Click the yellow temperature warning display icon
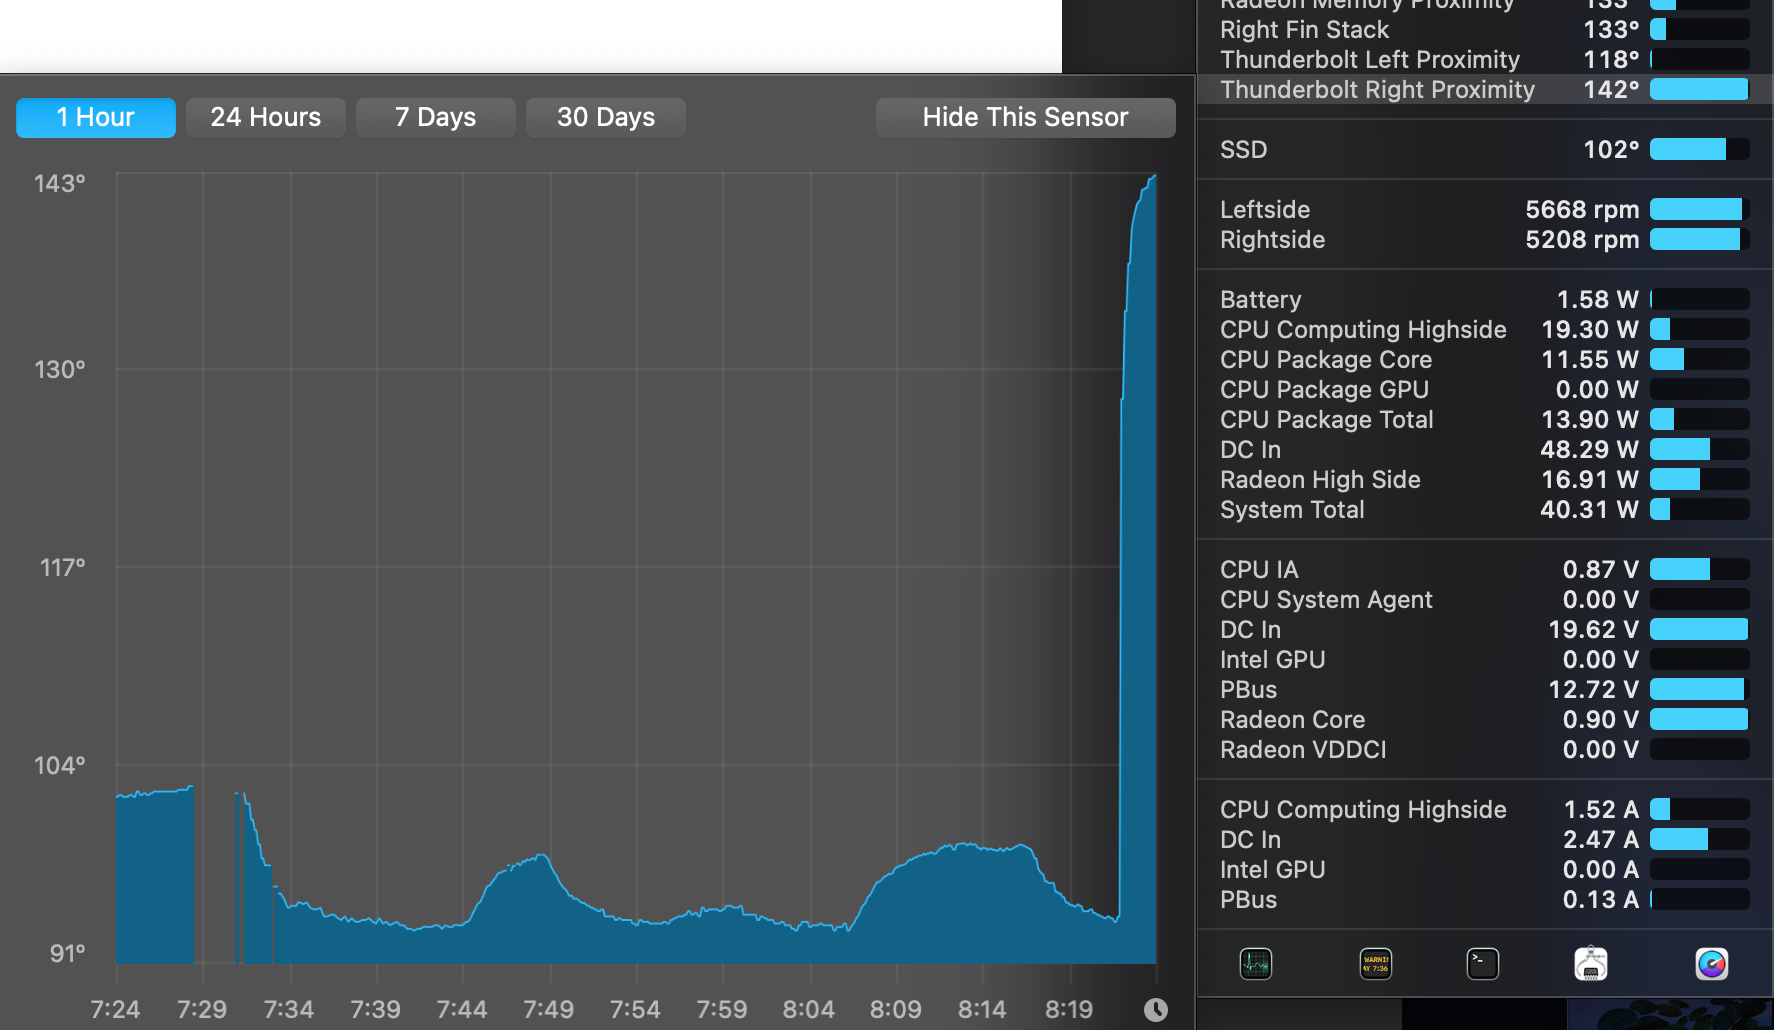The image size is (1774, 1030). tap(1375, 963)
